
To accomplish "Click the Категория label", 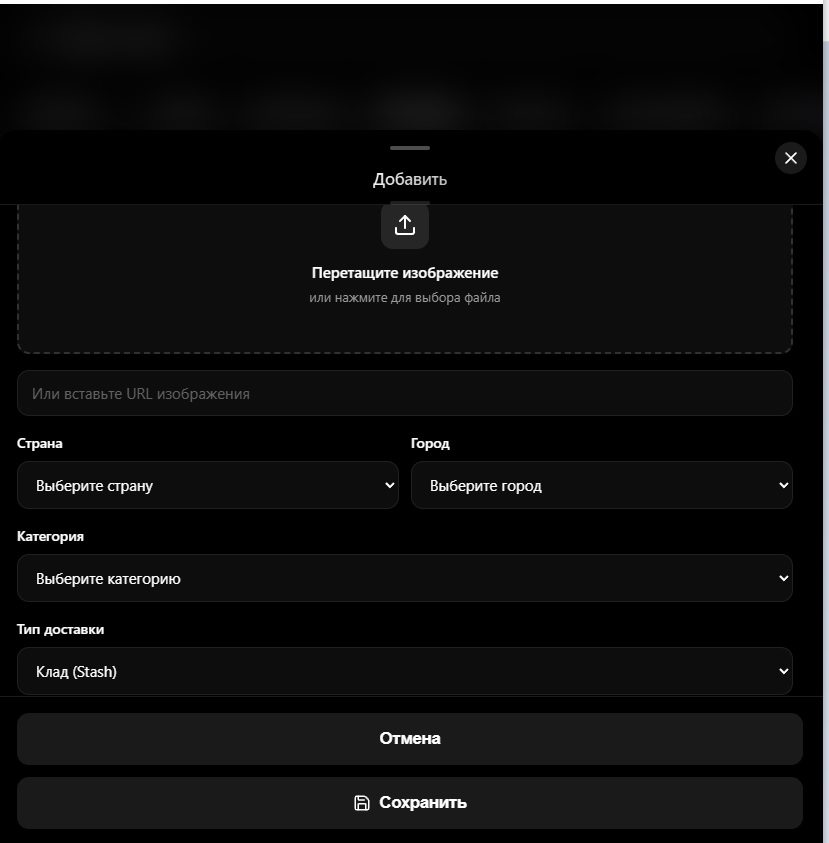I will point(51,537).
